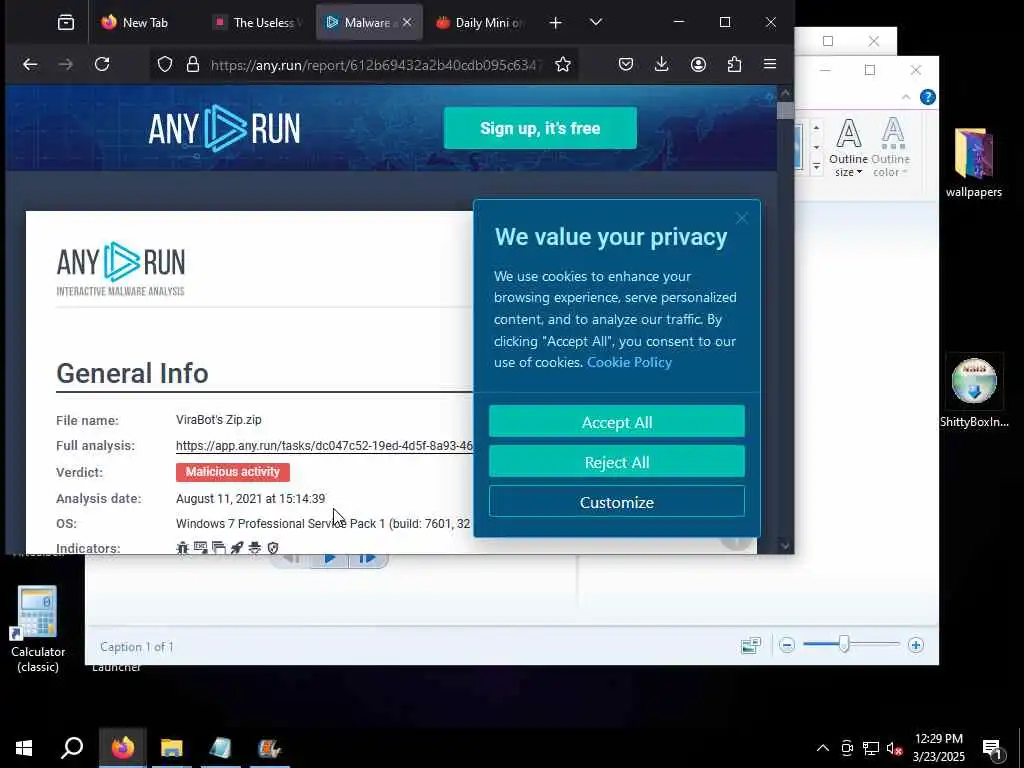List all tabs dropdown arrow

tap(596, 22)
